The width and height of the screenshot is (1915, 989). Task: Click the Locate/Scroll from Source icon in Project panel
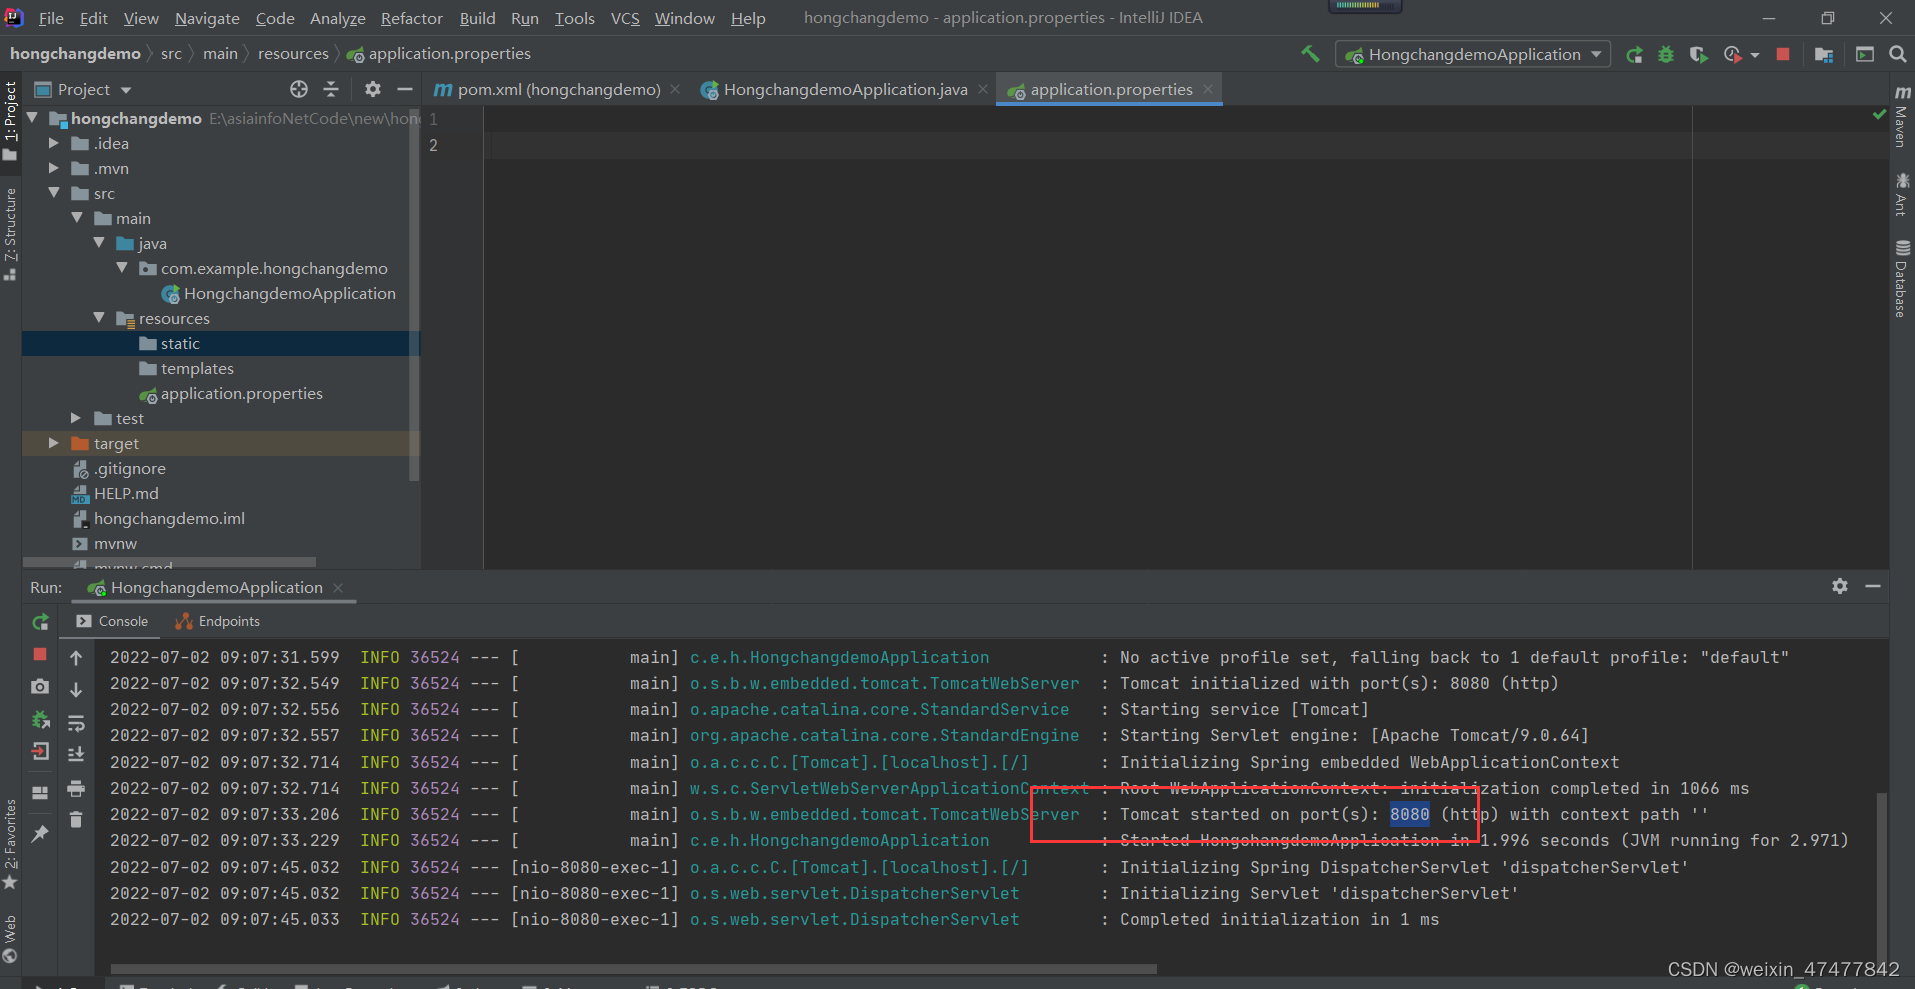tap(299, 90)
